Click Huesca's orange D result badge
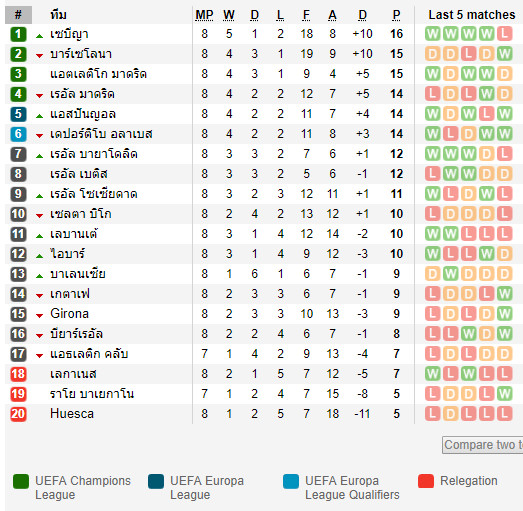The width and height of the screenshot is (523, 511). 450,414
